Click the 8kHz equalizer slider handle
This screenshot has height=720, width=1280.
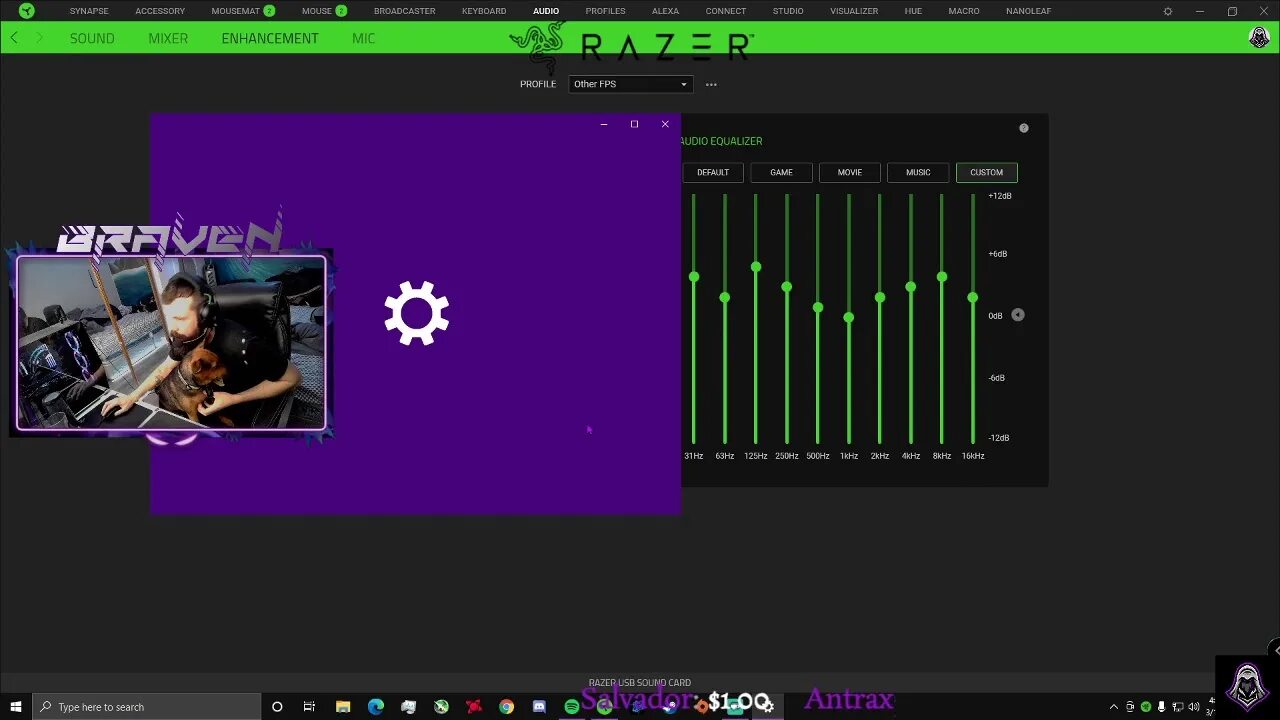(x=942, y=276)
